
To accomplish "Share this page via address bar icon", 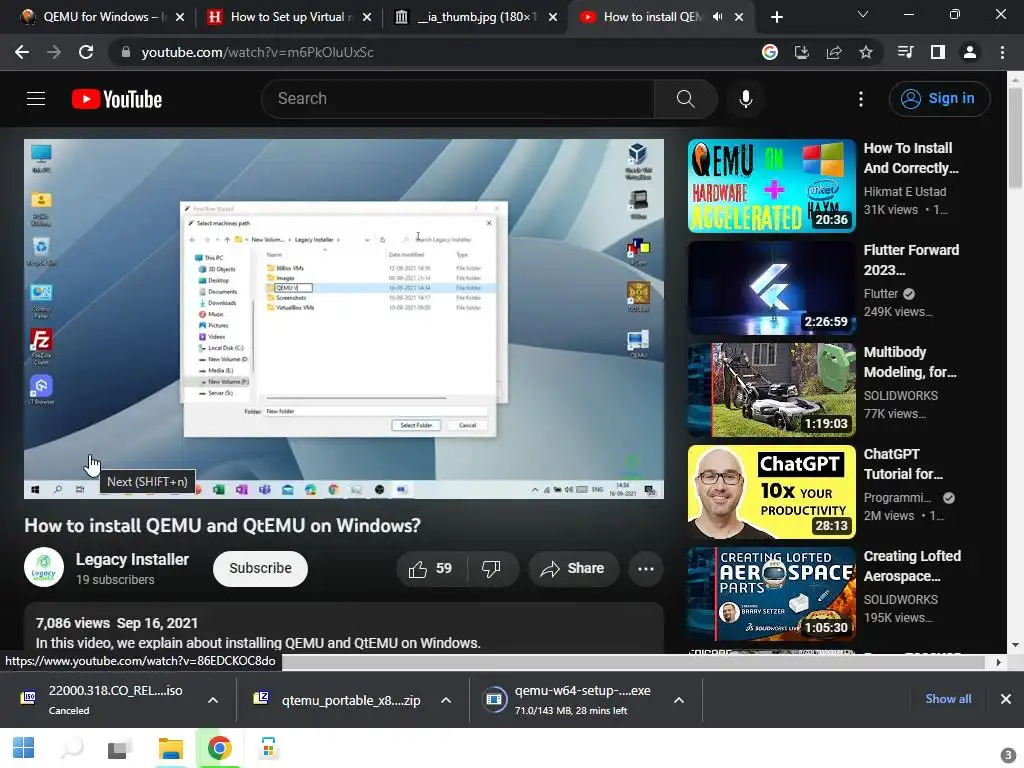I will 834,52.
